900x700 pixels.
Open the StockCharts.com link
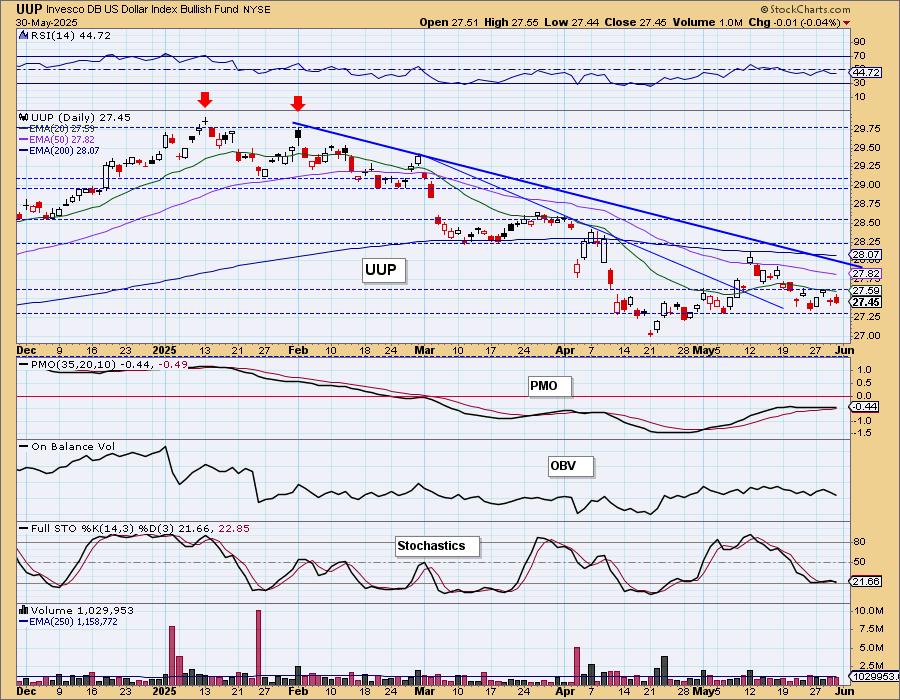(x=810, y=9)
